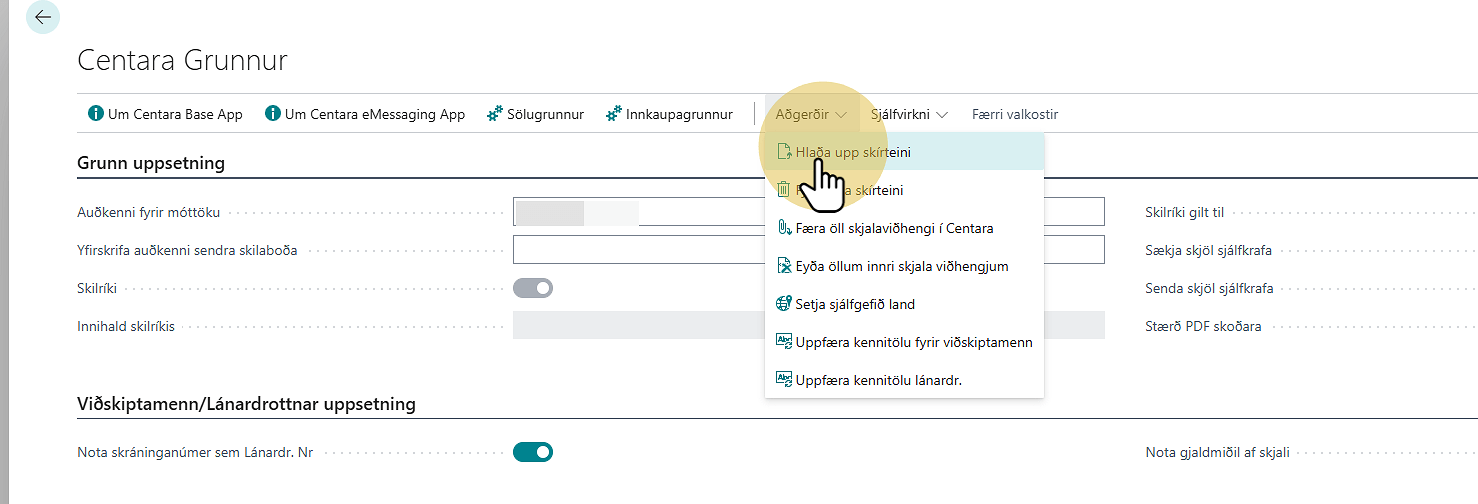
Task: Choose Uppfæra kennitölu fyrir viðskiptamenn
Action: tap(904, 342)
